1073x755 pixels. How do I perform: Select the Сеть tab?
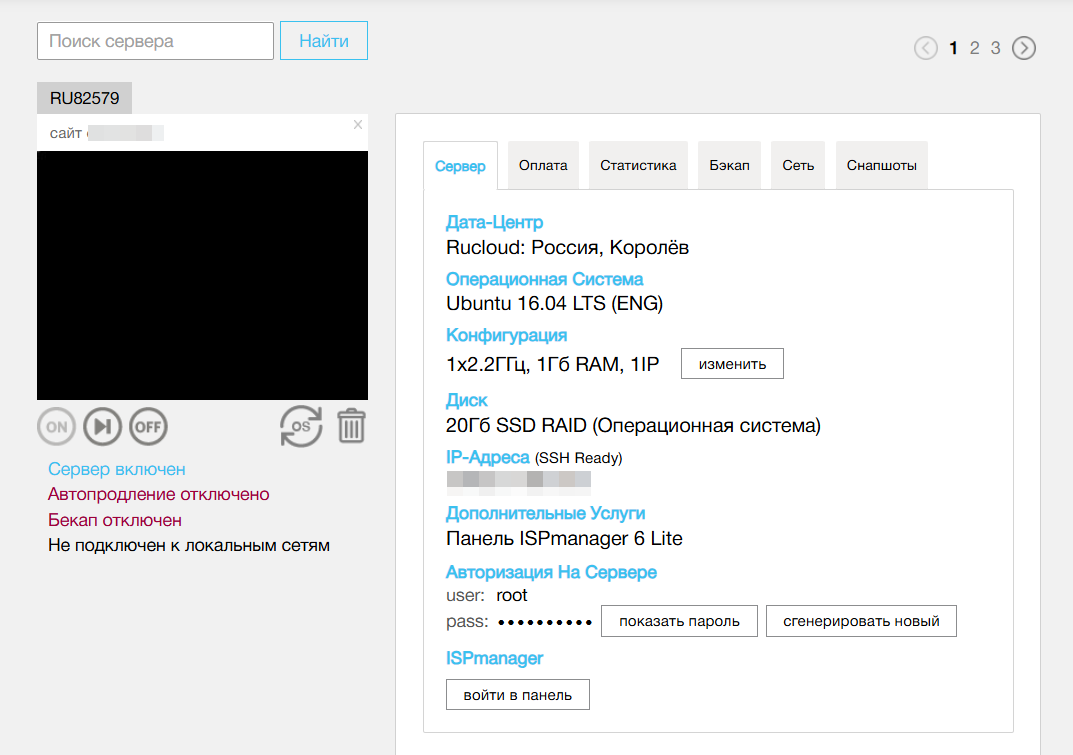[798, 166]
